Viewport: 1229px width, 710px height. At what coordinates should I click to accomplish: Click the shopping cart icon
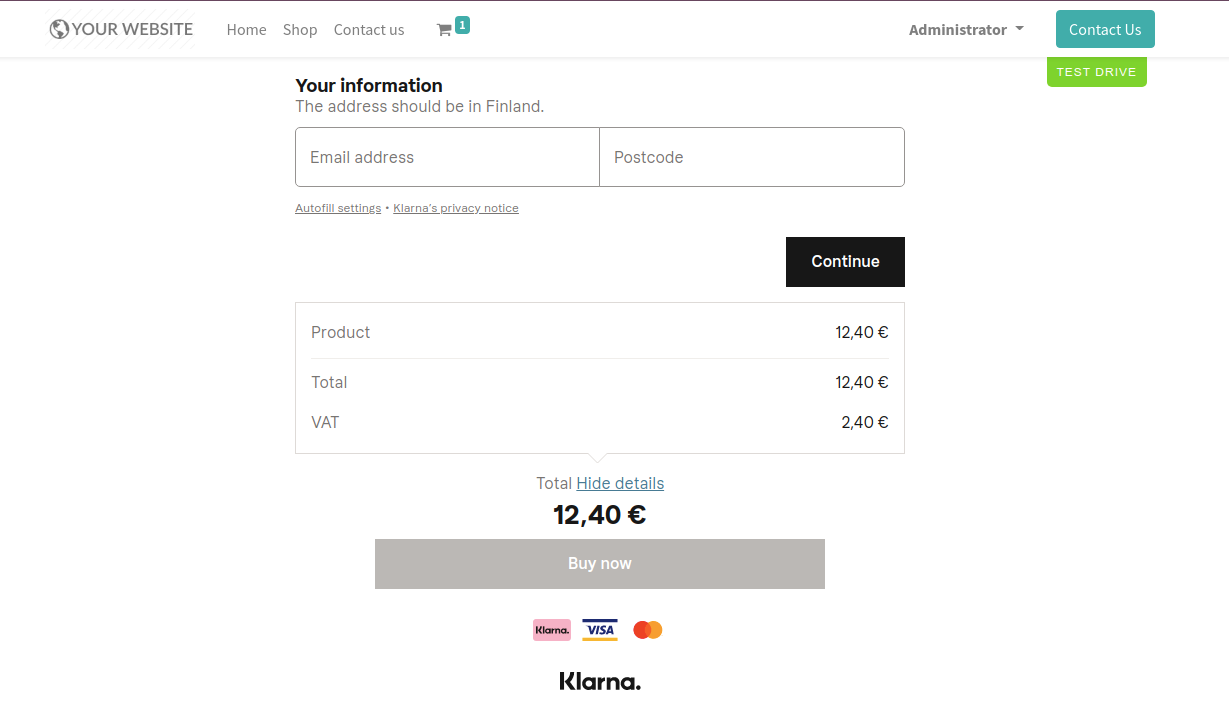[444, 30]
